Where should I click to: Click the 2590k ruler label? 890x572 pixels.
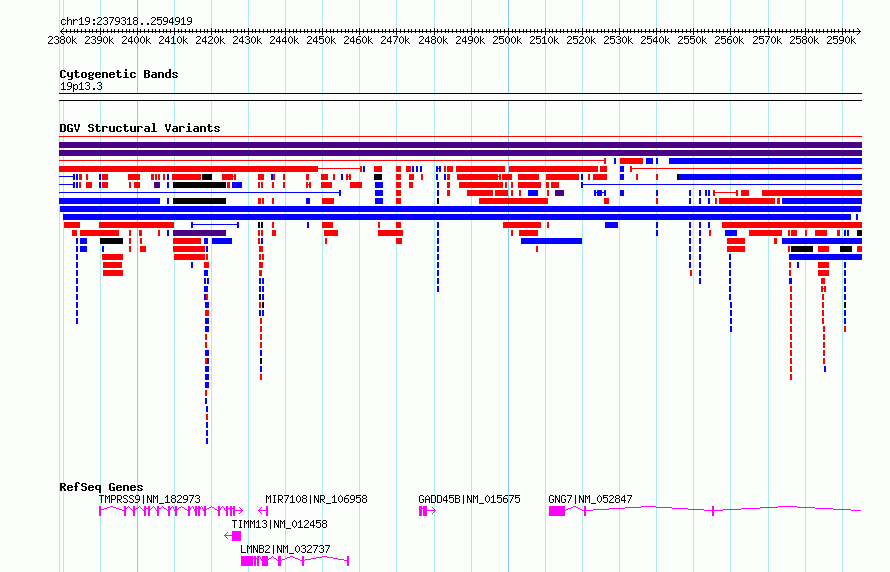point(842,40)
